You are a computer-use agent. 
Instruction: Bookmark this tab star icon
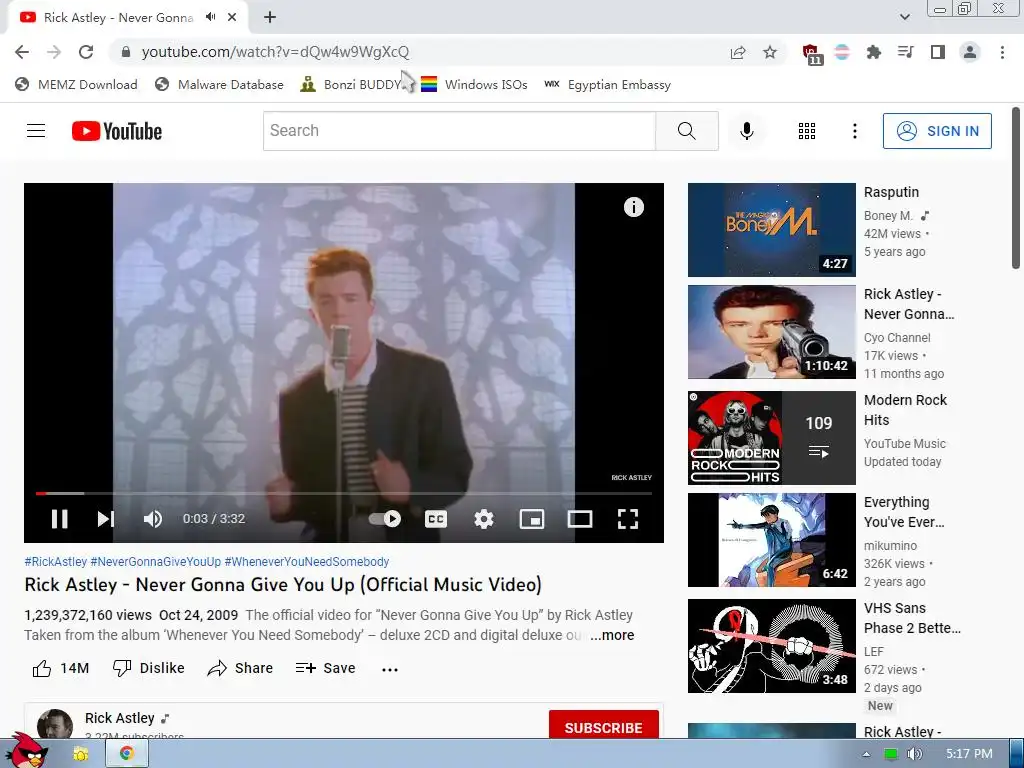770,52
